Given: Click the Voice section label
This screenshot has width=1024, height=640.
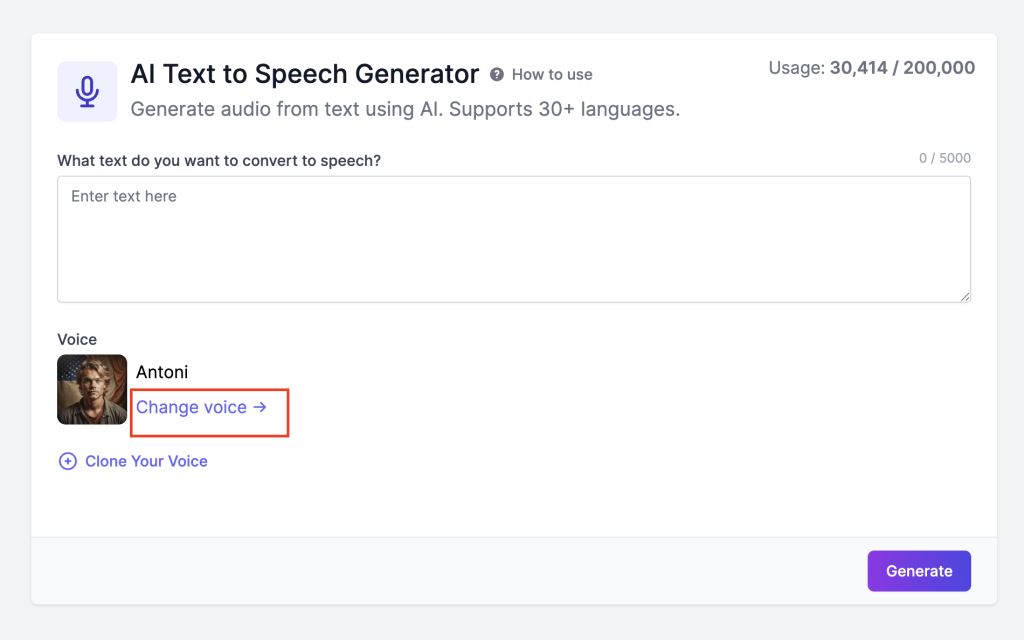Looking at the screenshot, I should [x=77, y=340].
